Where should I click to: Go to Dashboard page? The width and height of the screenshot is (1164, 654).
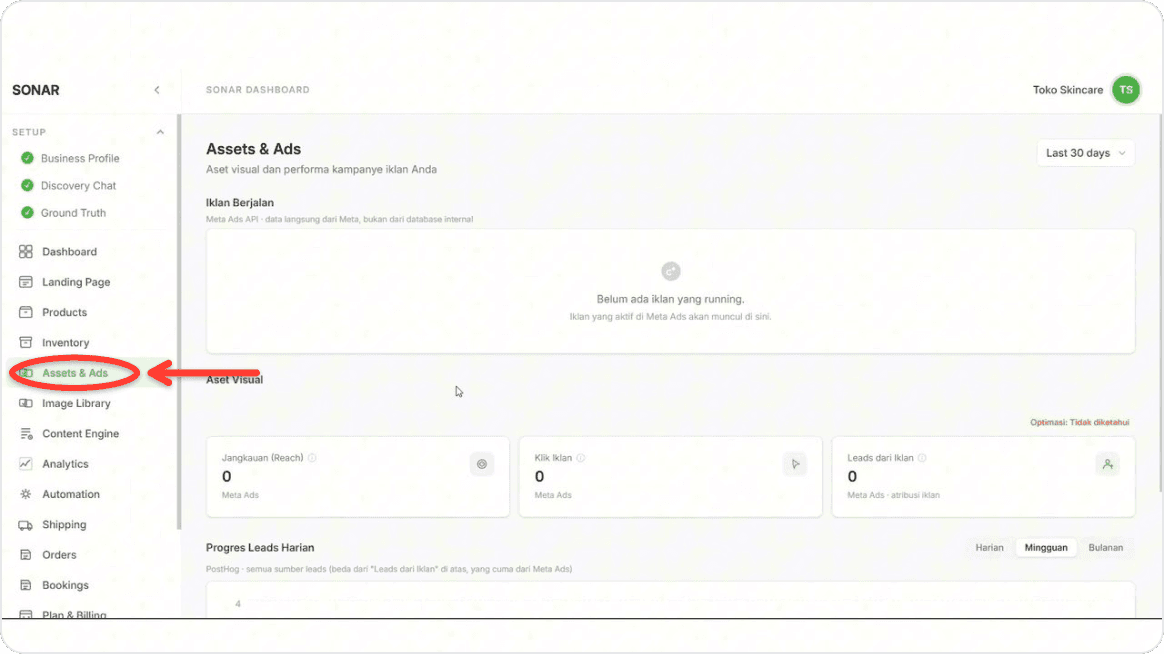[x=69, y=252]
